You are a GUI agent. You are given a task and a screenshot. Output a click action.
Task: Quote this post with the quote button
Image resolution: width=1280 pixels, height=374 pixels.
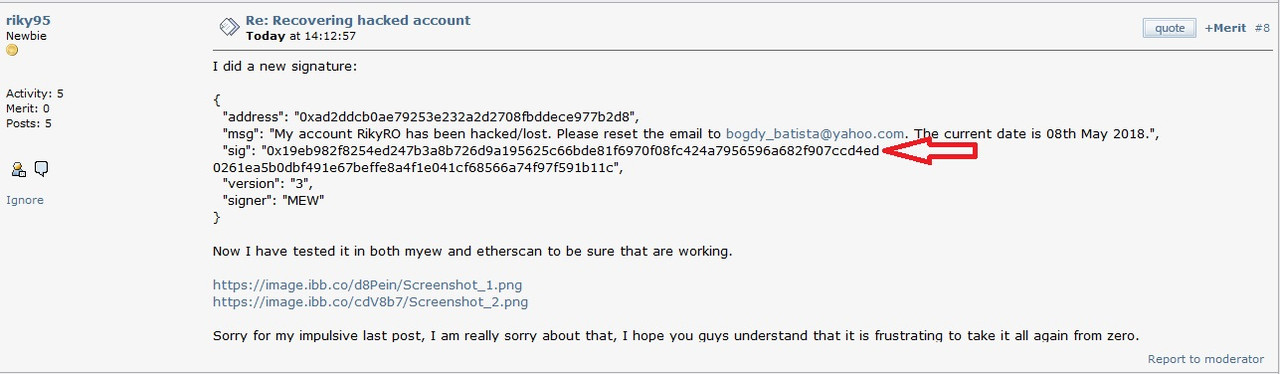click(1169, 28)
